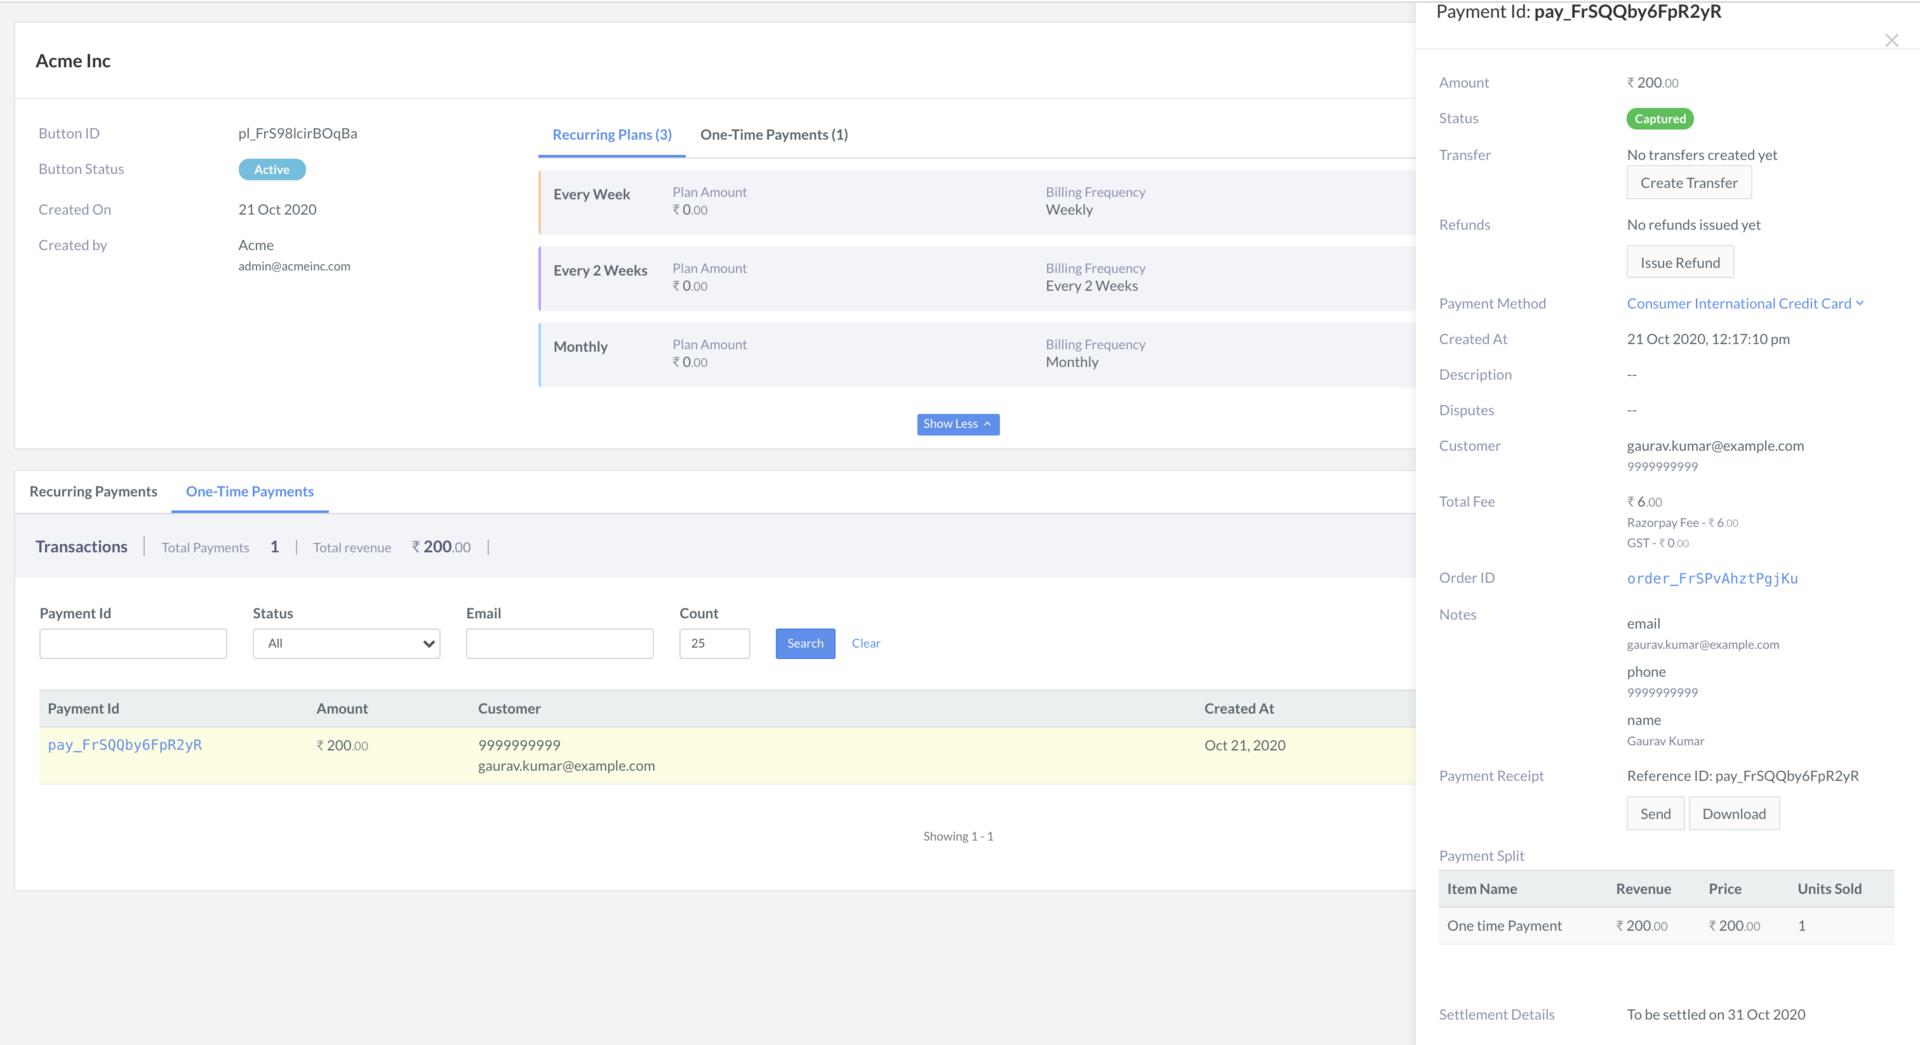Clear the transaction search filters

(865, 643)
